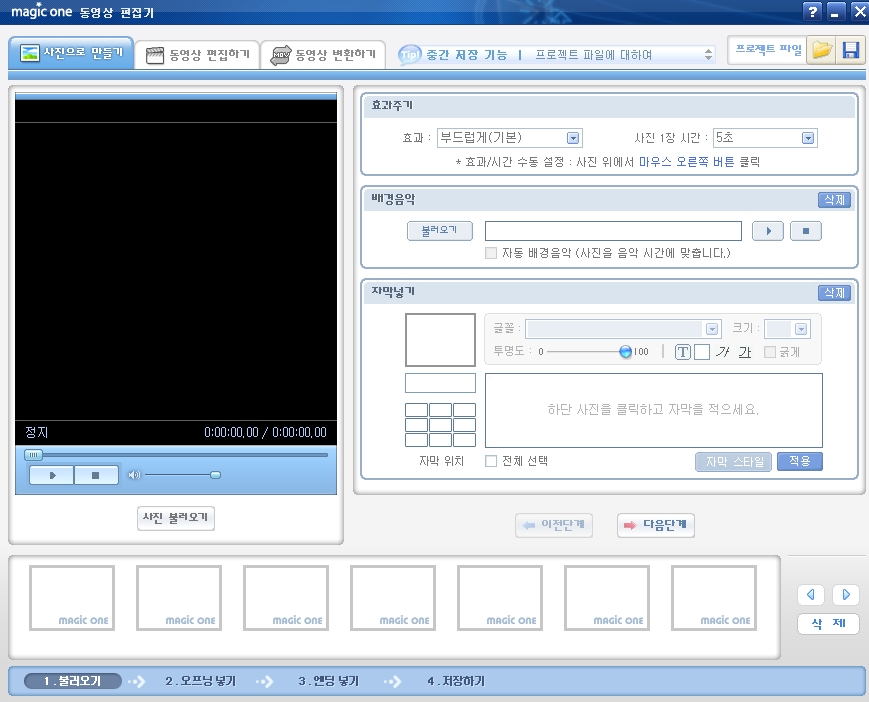Select step 4.저장하기

(x=456, y=681)
